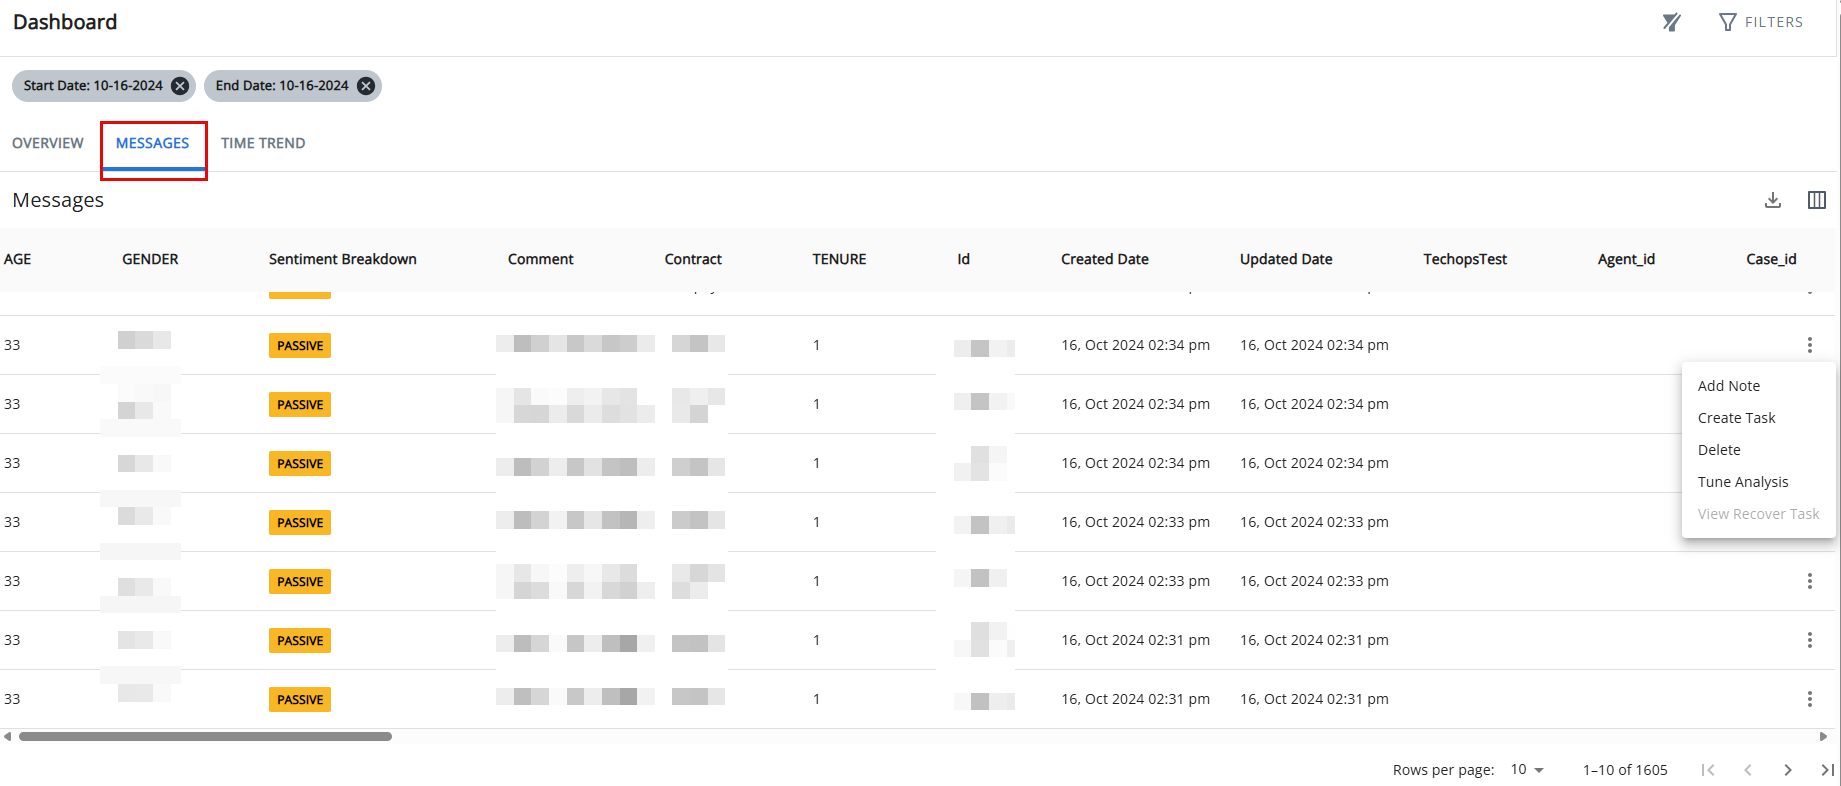The height and width of the screenshot is (786, 1841).
Task: Click the clear all filters icon
Action: click(x=1671, y=22)
